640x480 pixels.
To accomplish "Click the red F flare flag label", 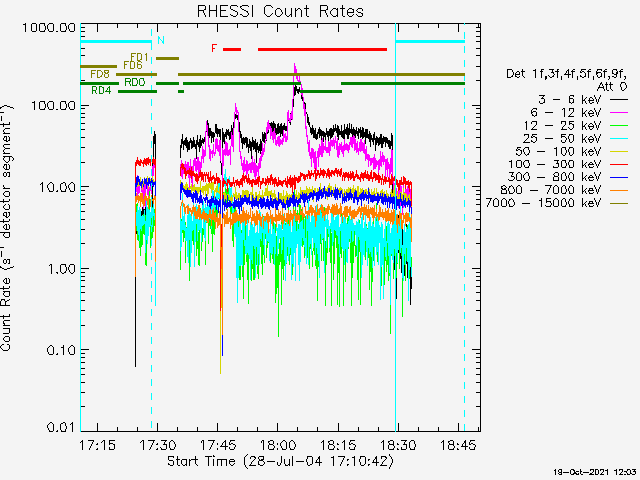I will click(214, 49).
